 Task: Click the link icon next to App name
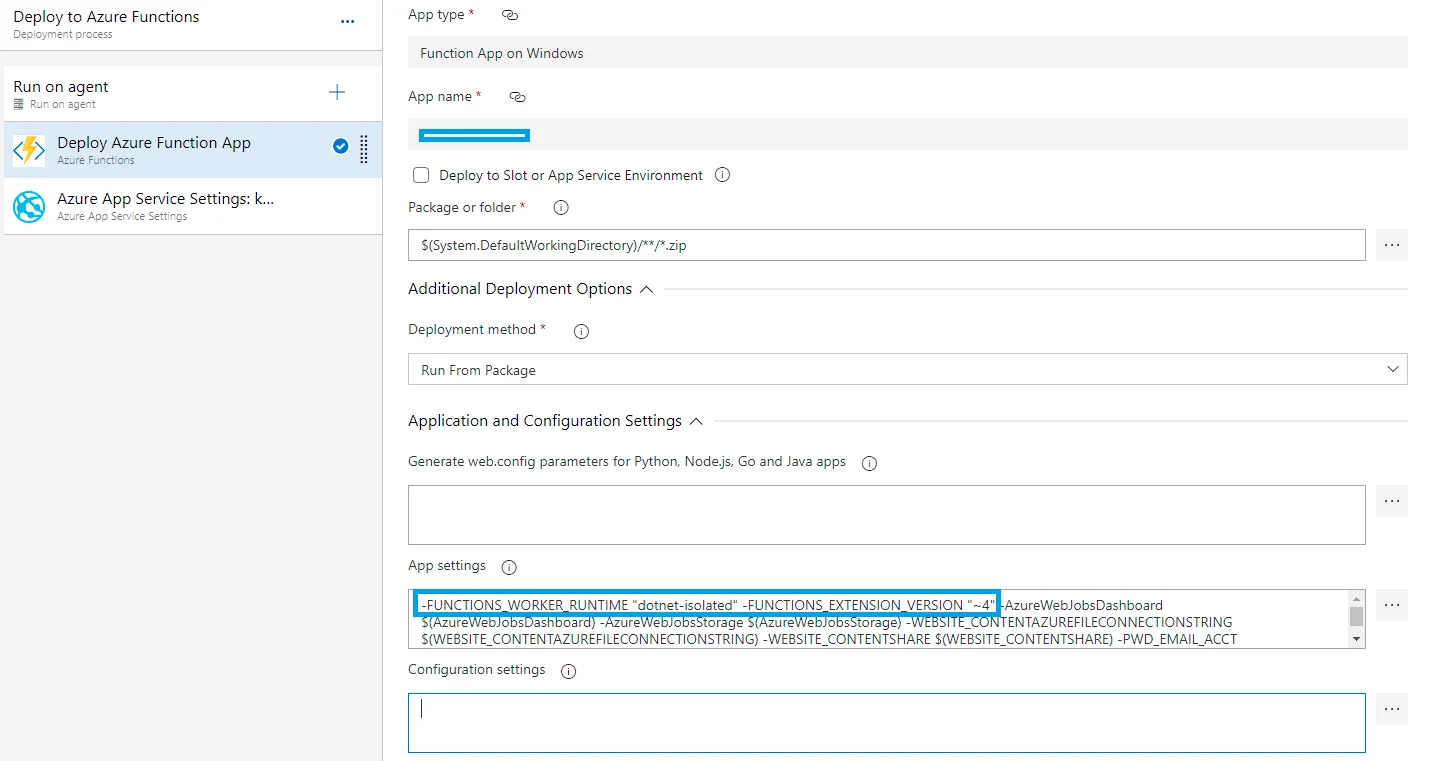[x=517, y=97]
